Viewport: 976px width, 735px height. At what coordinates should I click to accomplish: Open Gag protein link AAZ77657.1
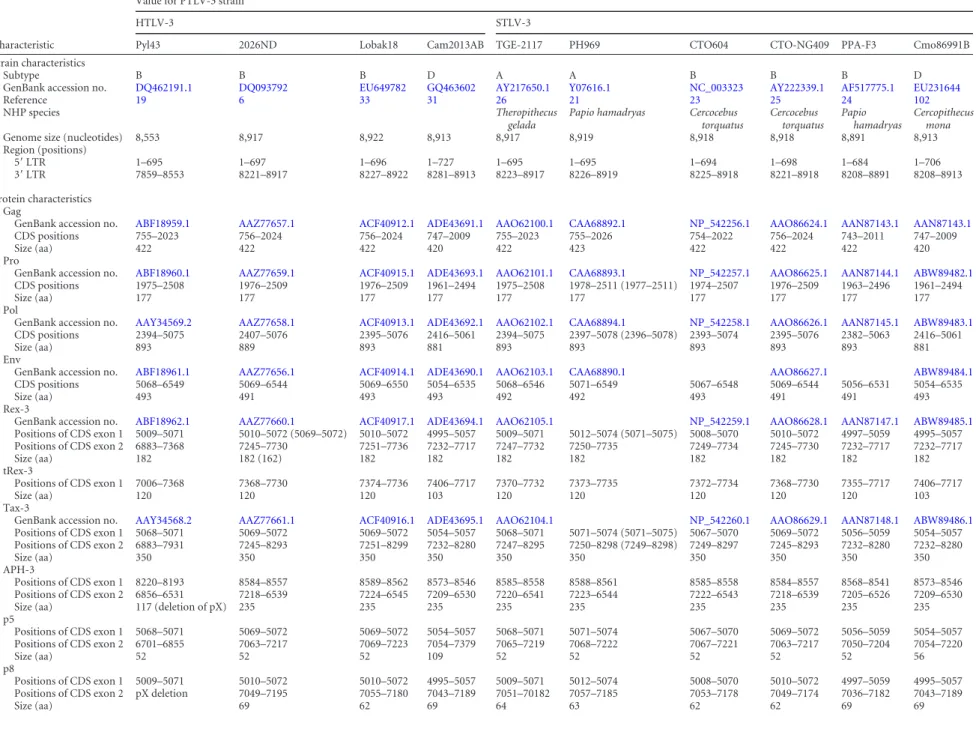(x=267, y=223)
